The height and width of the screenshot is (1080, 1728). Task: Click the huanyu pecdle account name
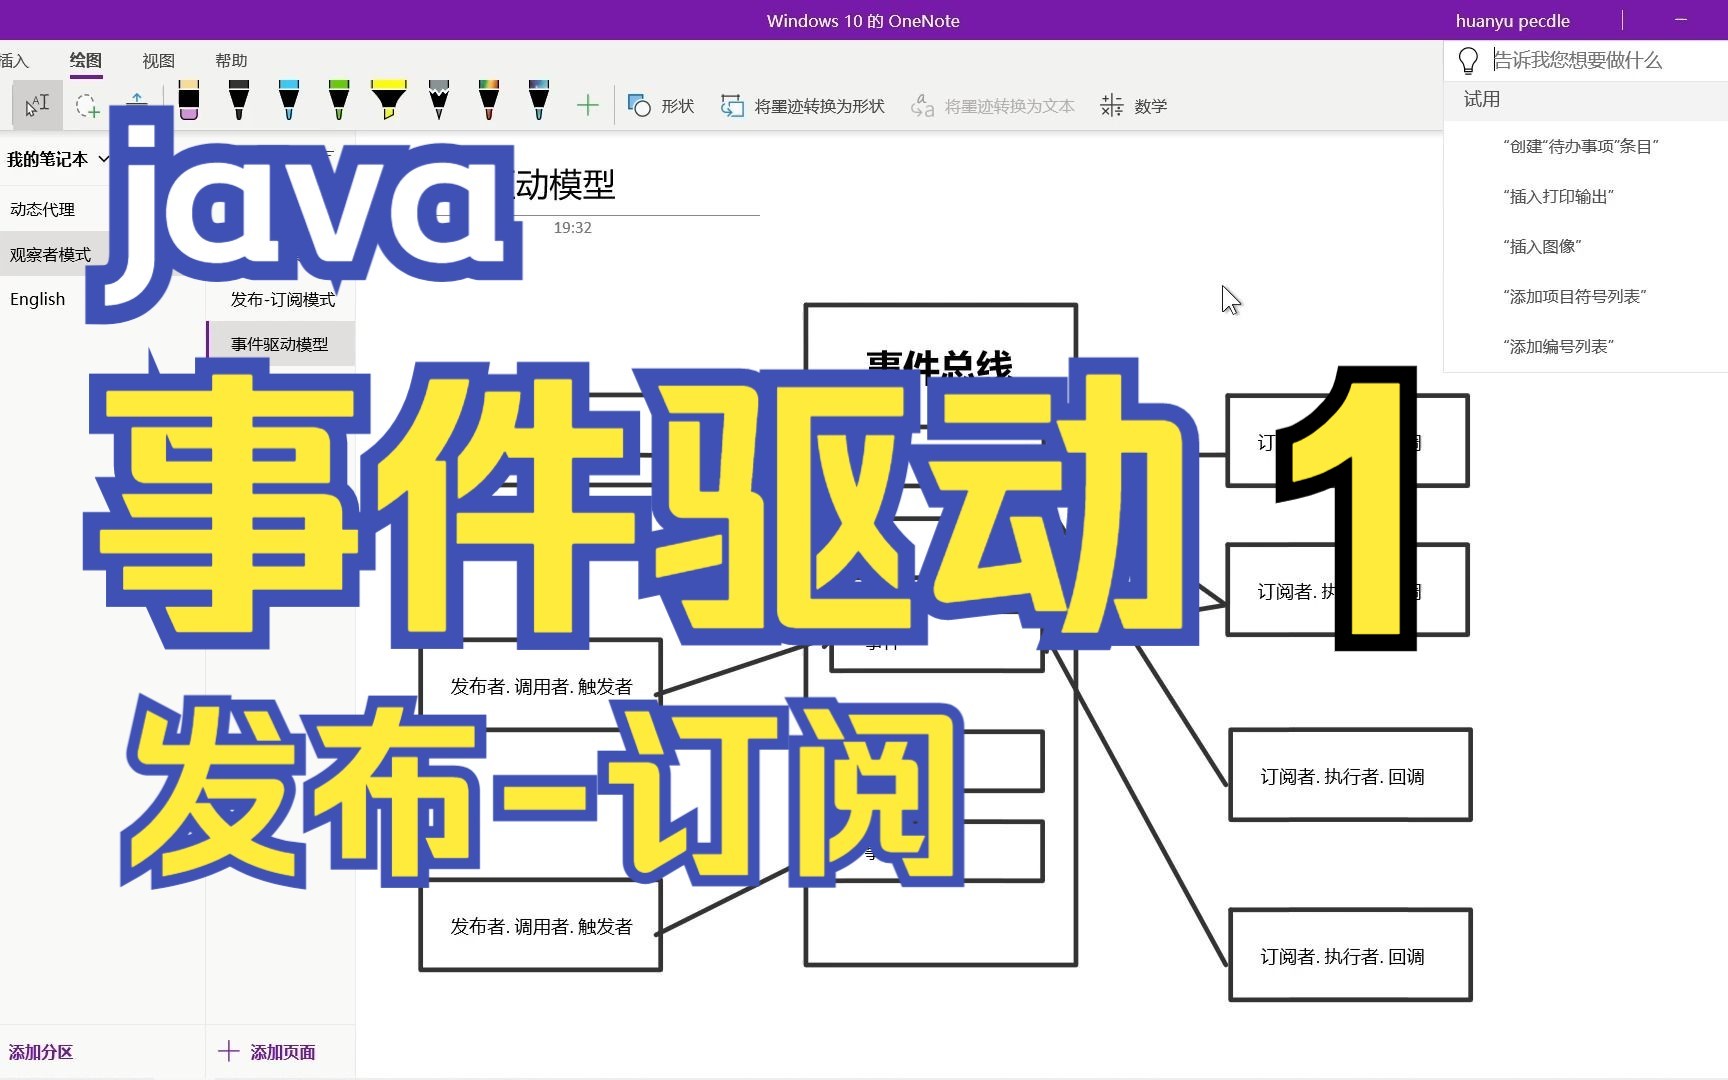click(1512, 21)
